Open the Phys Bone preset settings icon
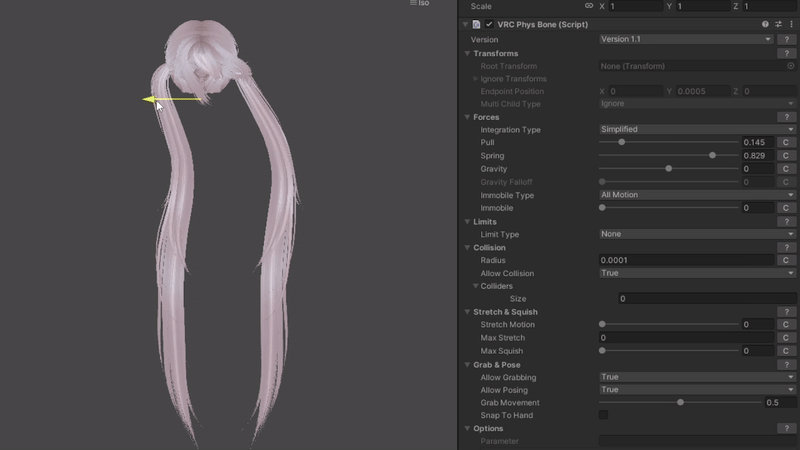The height and width of the screenshot is (450, 800). pyautogui.click(x=778, y=24)
